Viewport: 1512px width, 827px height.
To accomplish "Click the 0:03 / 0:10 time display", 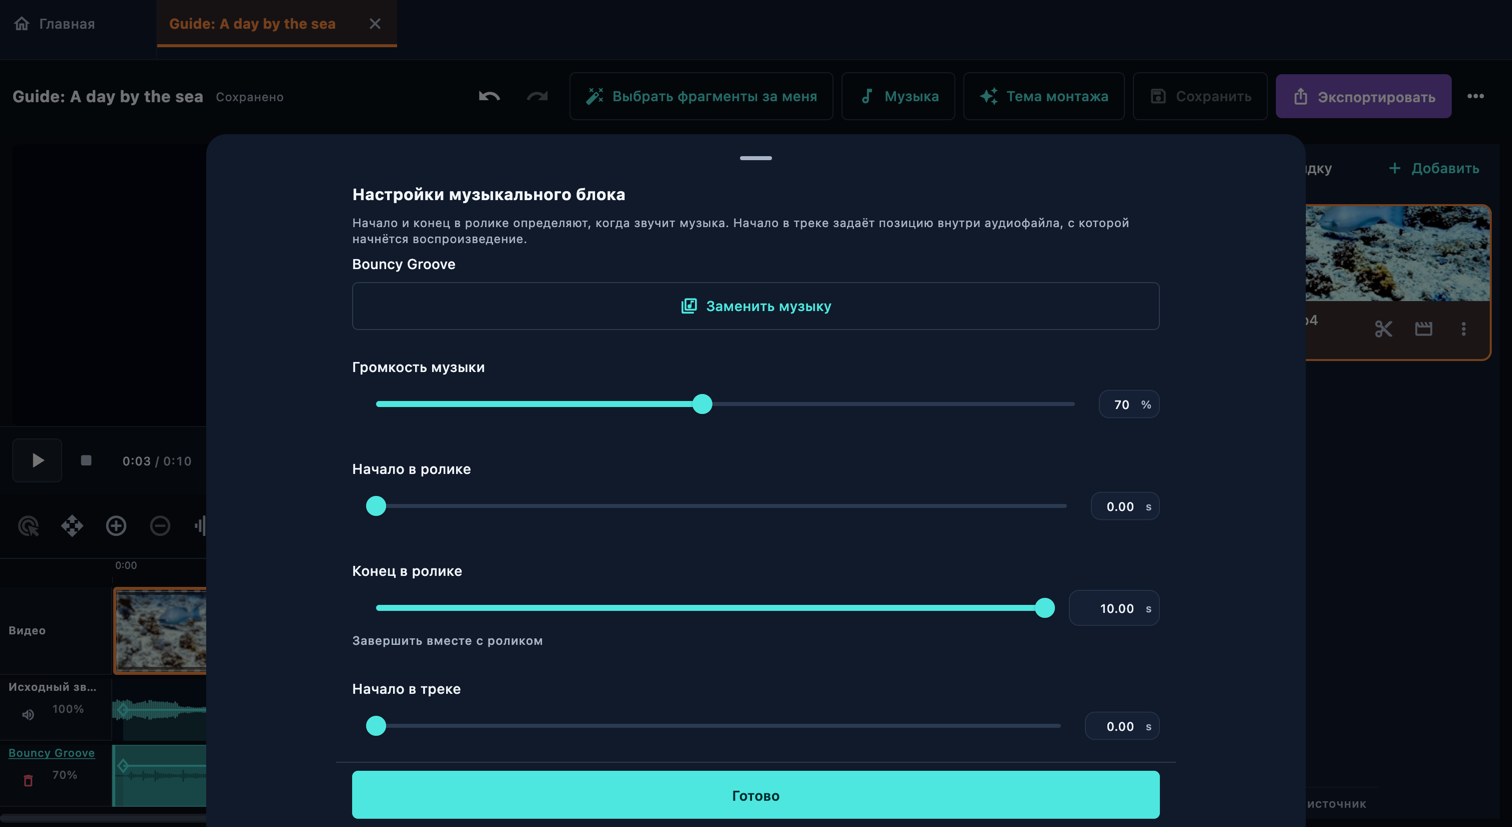I will click(x=157, y=461).
